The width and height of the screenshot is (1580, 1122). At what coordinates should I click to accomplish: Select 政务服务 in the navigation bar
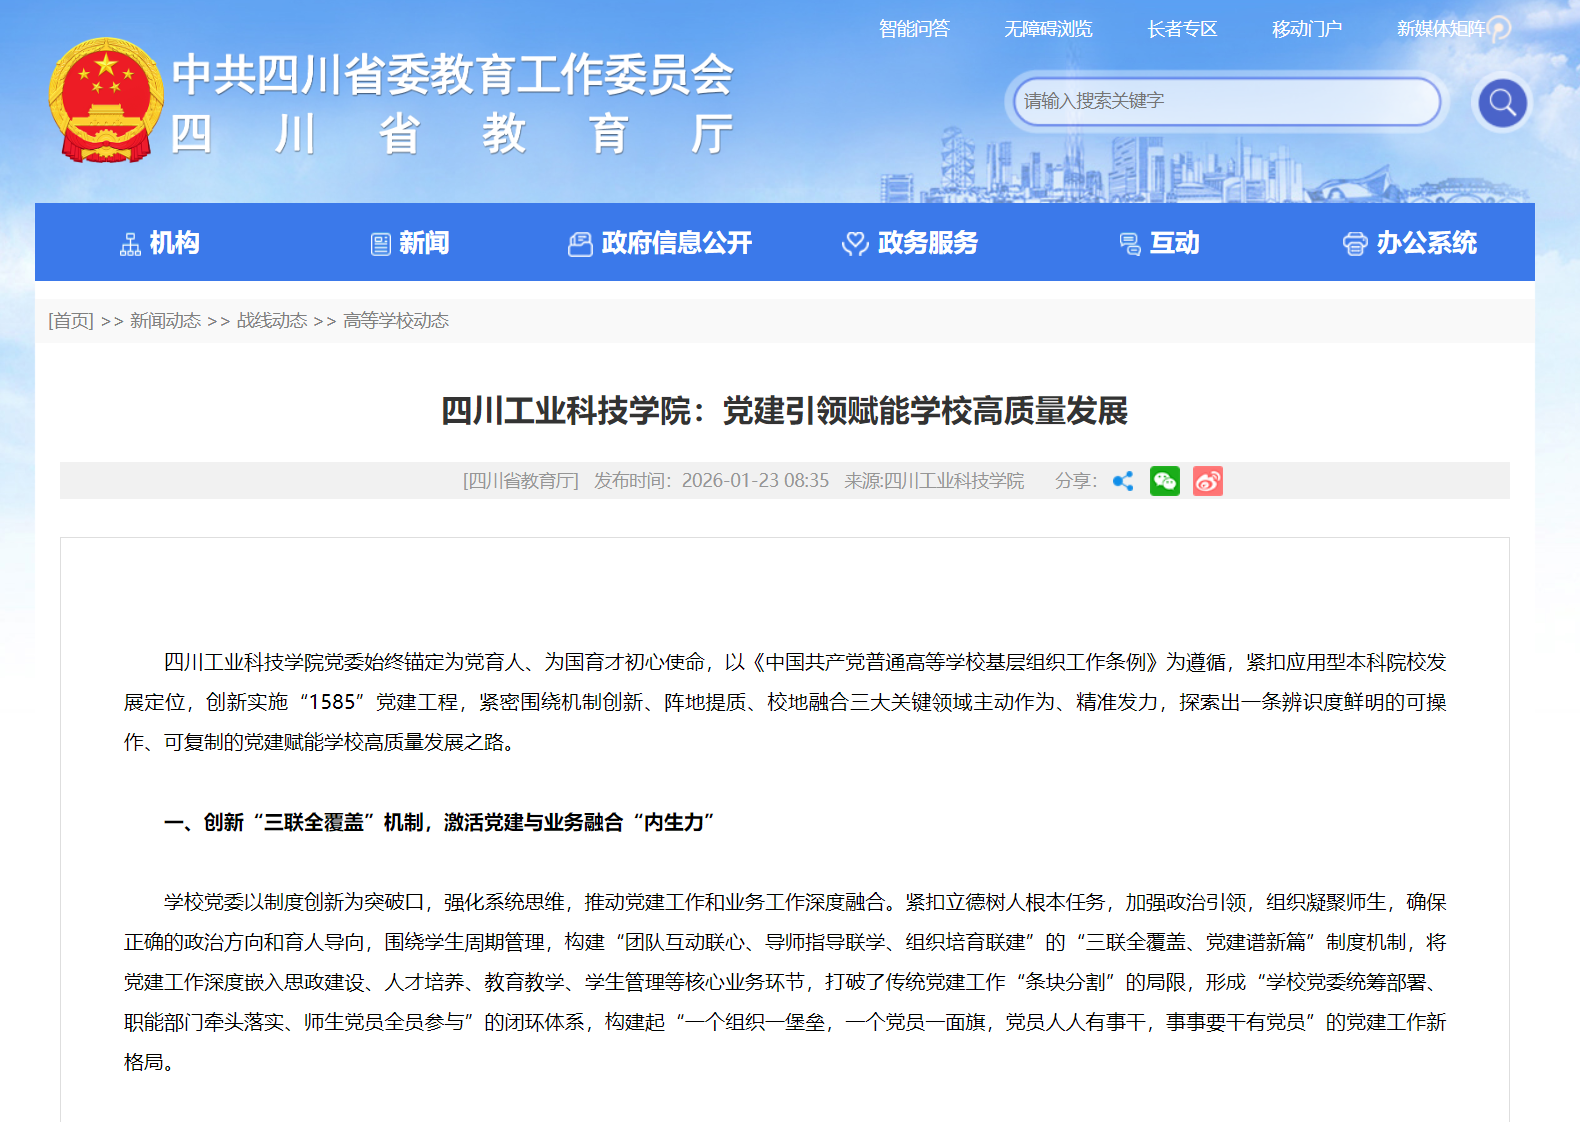coord(910,243)
